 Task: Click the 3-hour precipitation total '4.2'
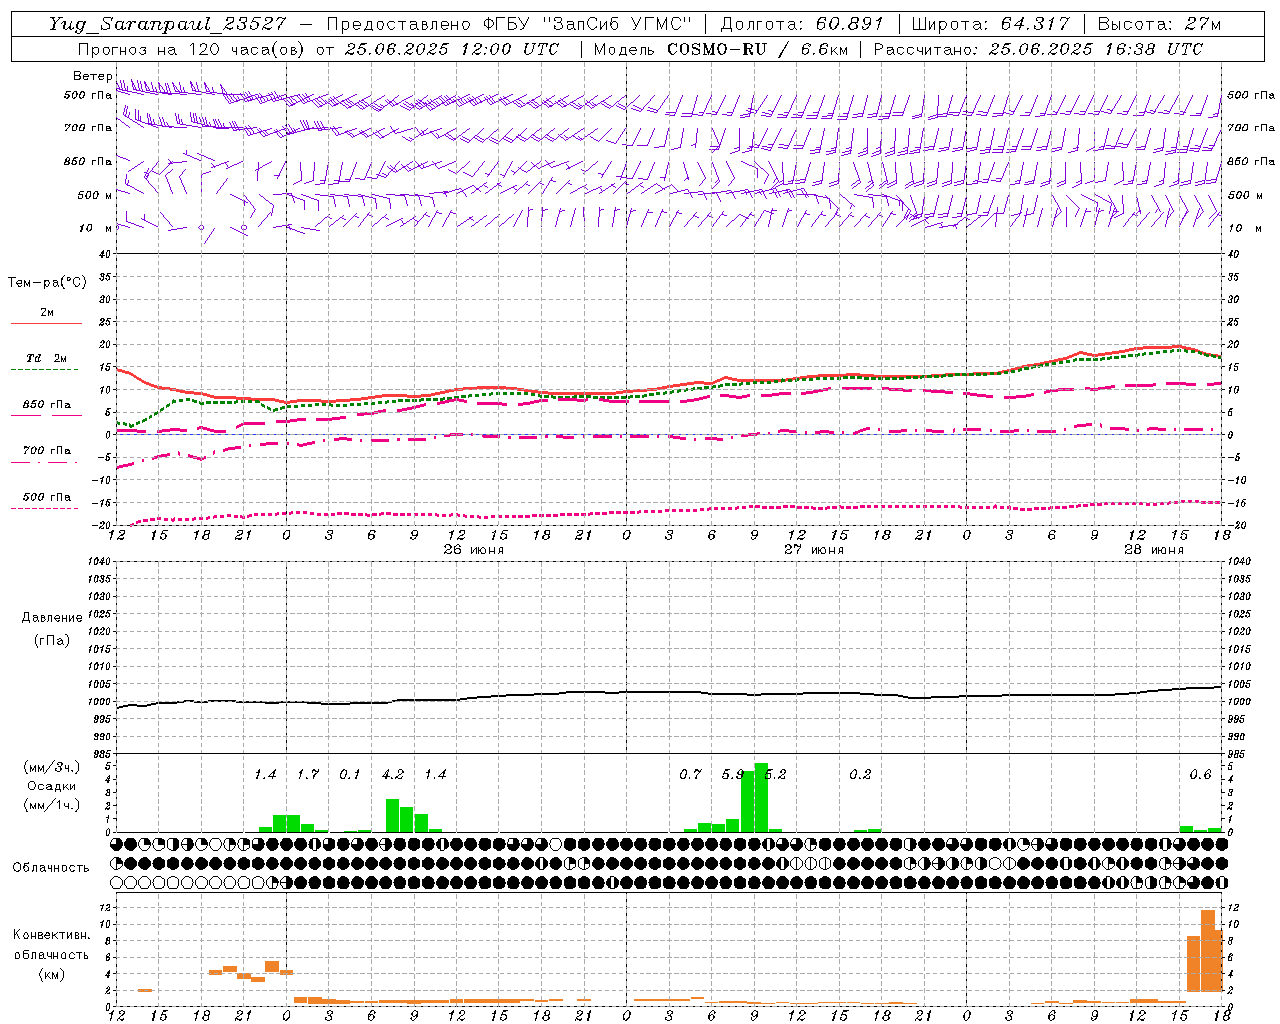(x=393, y=775)
